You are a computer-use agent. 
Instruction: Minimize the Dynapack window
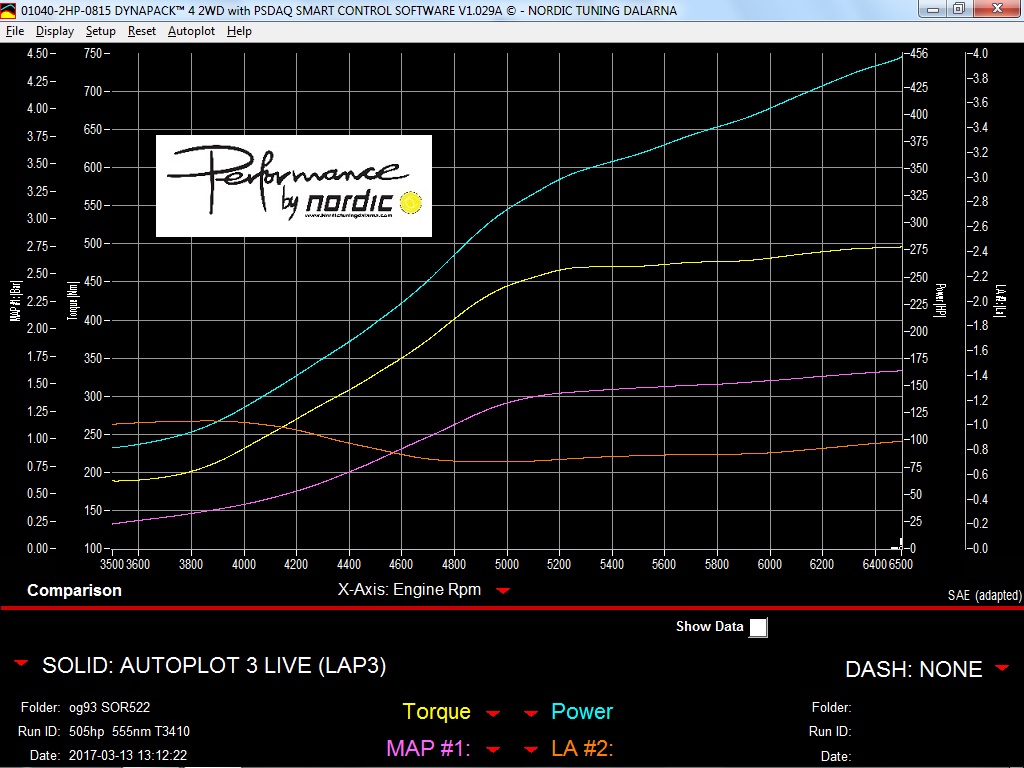tap(931, 9)
